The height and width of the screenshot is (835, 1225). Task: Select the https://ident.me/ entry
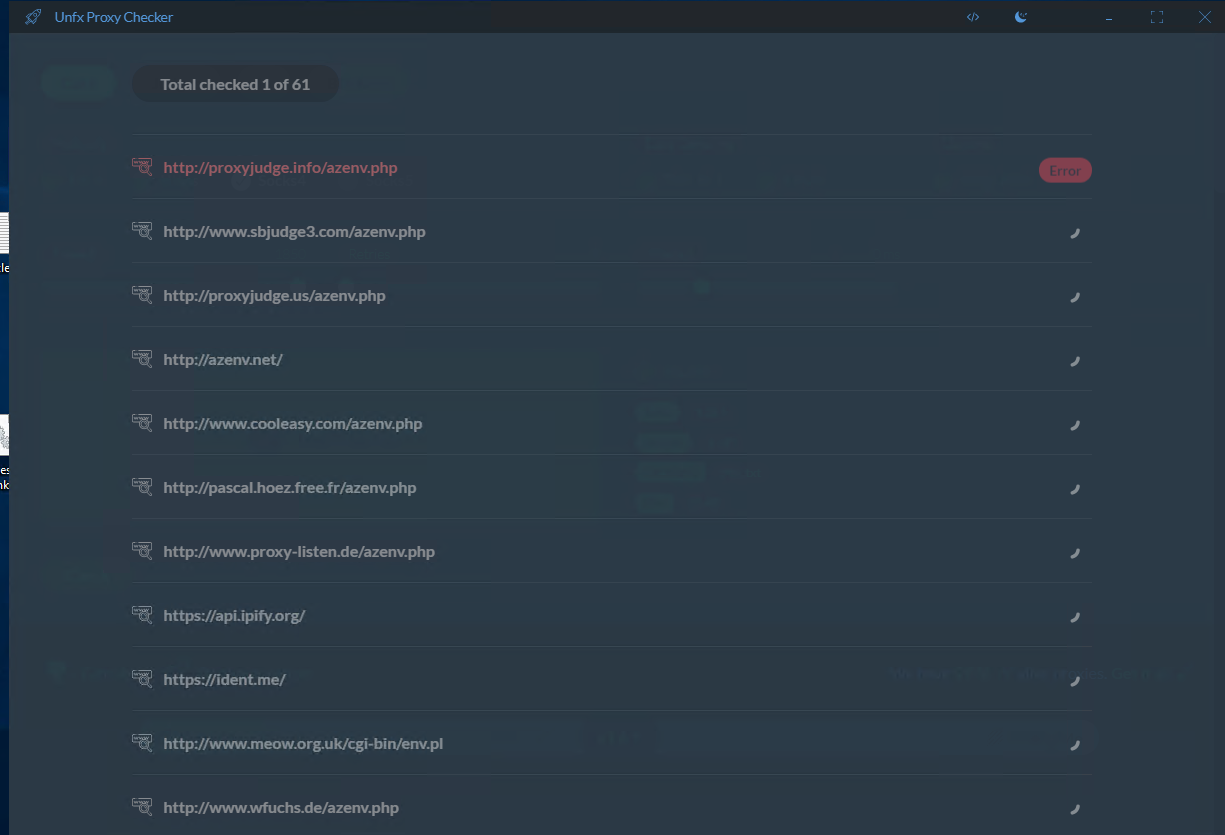click(224, 680)
